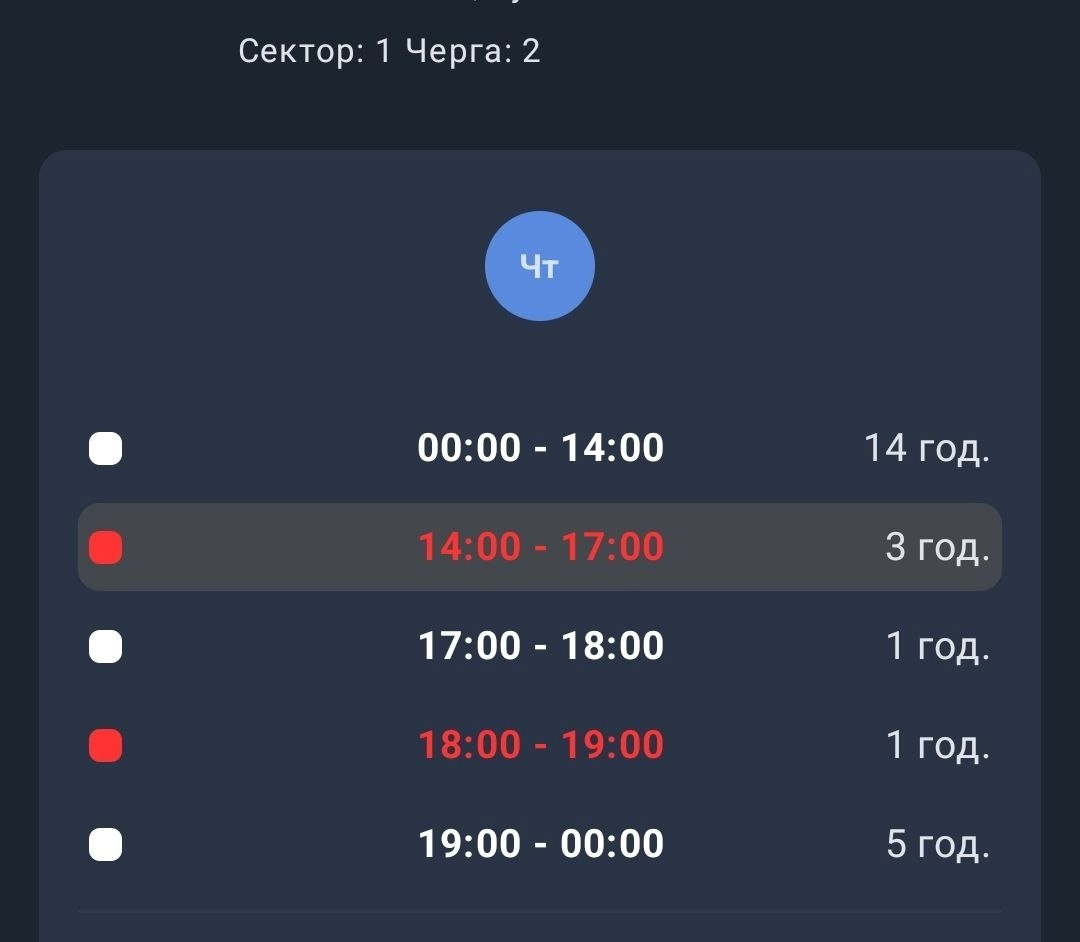Image resolution: width=1080 pixels, height=942 pixels.
Task: Select the 19:00 - 00:00 time range
Action: [x=541, y=844]
